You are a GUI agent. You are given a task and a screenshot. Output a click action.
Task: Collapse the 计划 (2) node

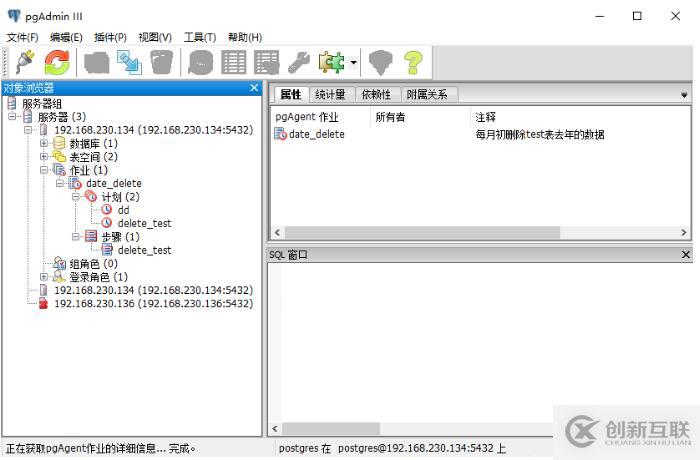click(x=75, y=197)
